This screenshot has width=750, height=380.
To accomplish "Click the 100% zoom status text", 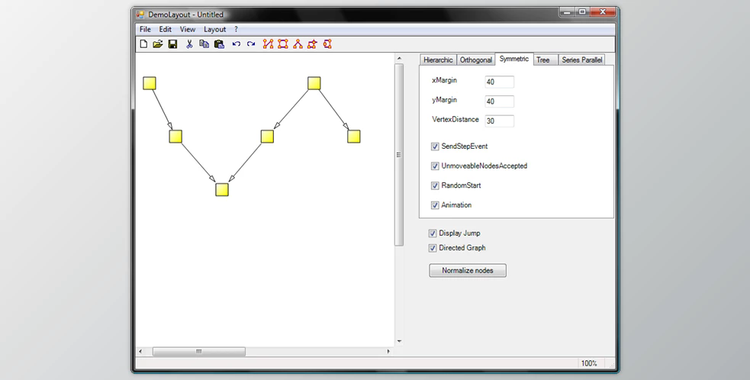I will [589, 363].
